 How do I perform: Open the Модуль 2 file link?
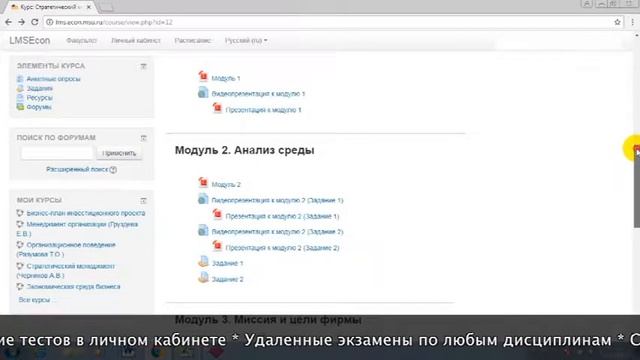pyautogui.click(x=226, y=184)
